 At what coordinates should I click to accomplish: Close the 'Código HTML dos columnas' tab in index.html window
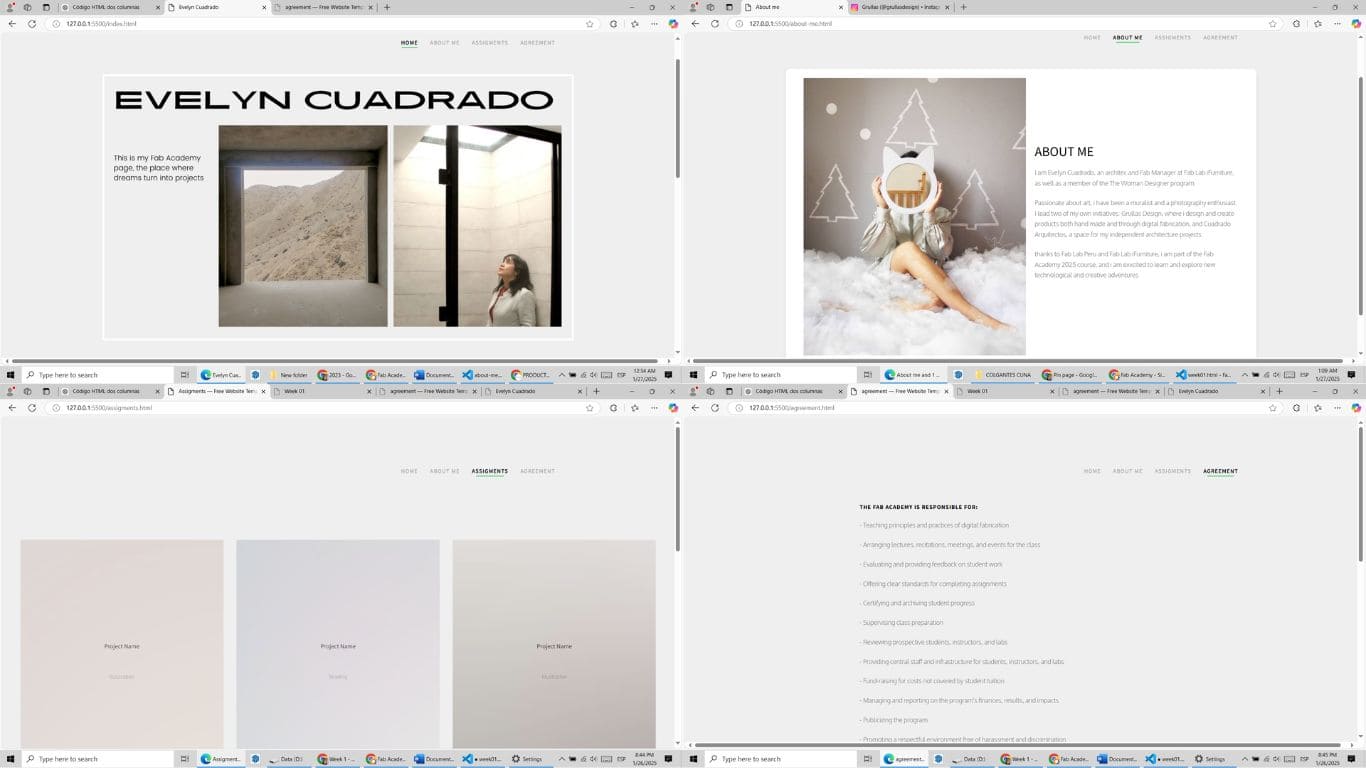(x=158, y=7)
